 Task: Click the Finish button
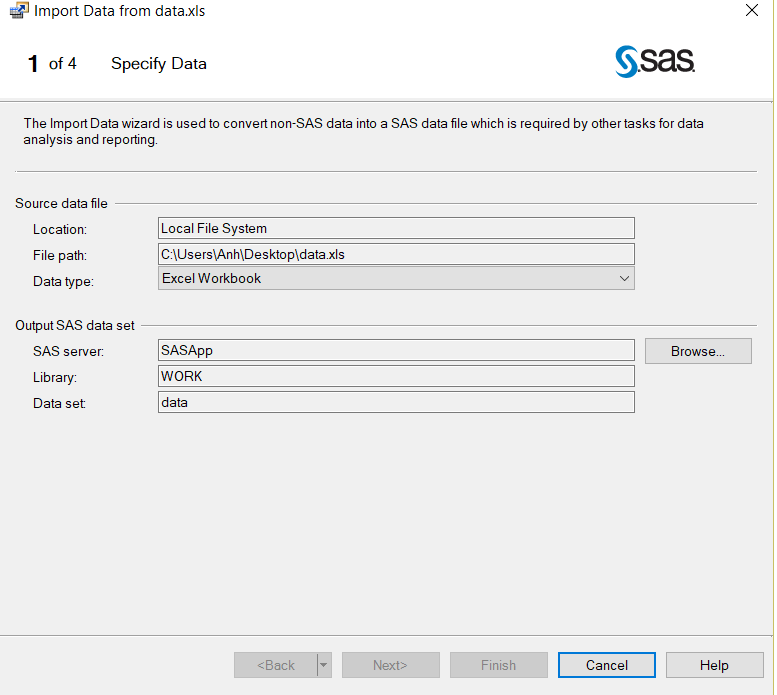(x=498, y=665)
